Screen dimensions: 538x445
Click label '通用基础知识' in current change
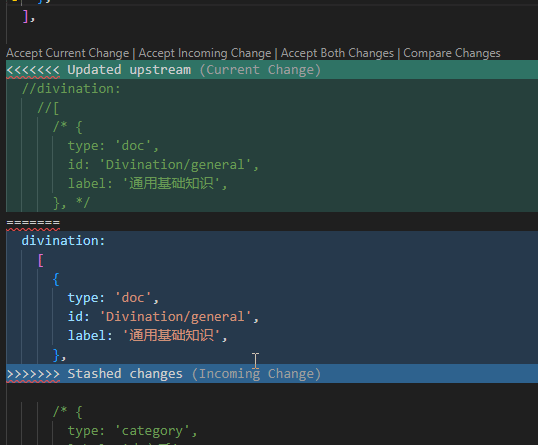pos(148,184)
